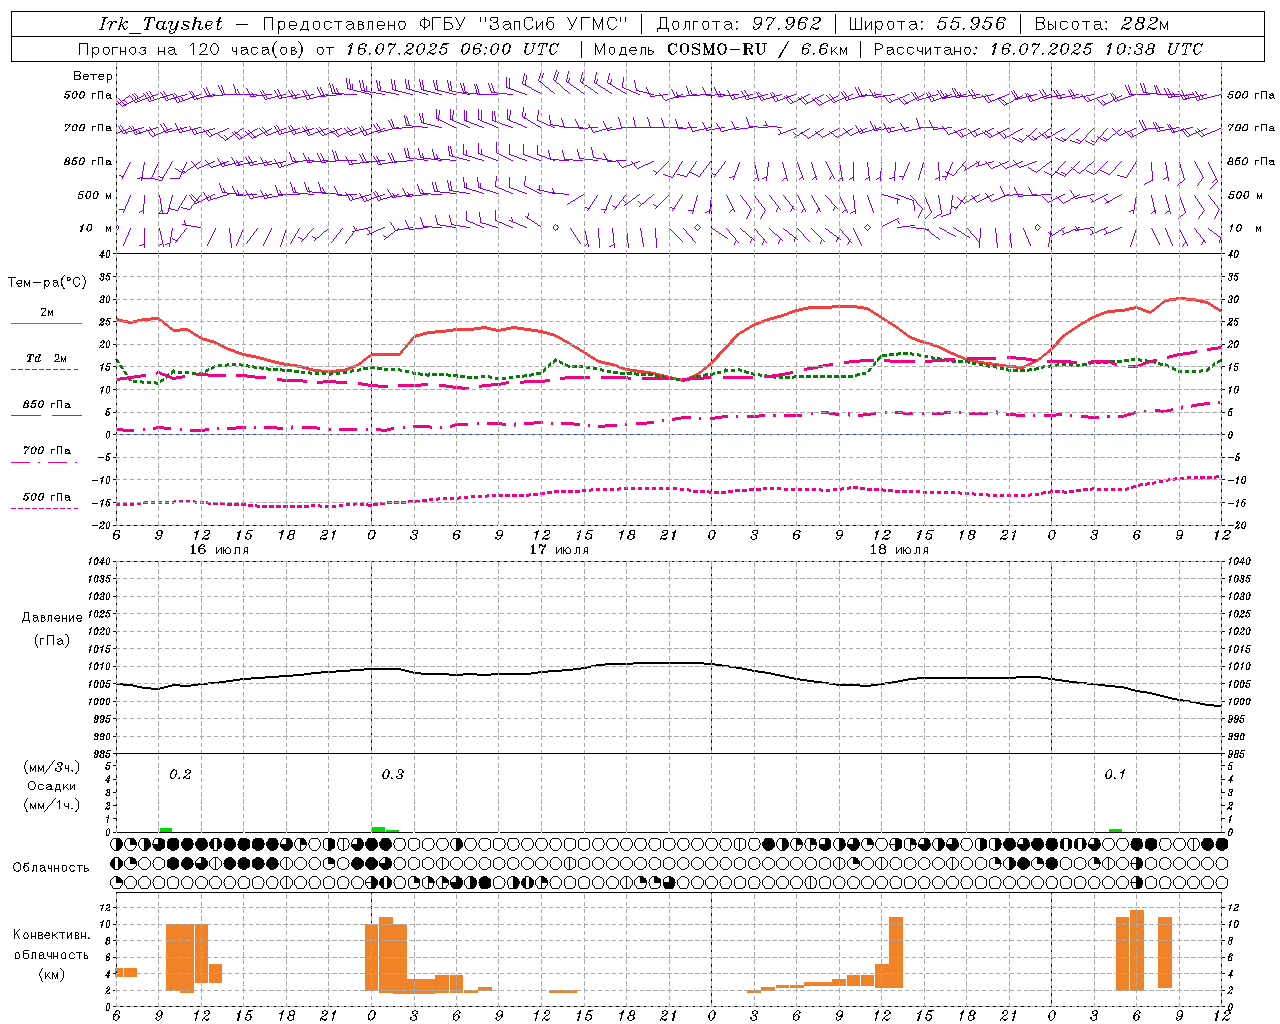Screen dimensions: 1280x1024
Task: Click the (мм/1ч.) precipitation unit label
Action: pyautogui.click(x=52, y=805)
